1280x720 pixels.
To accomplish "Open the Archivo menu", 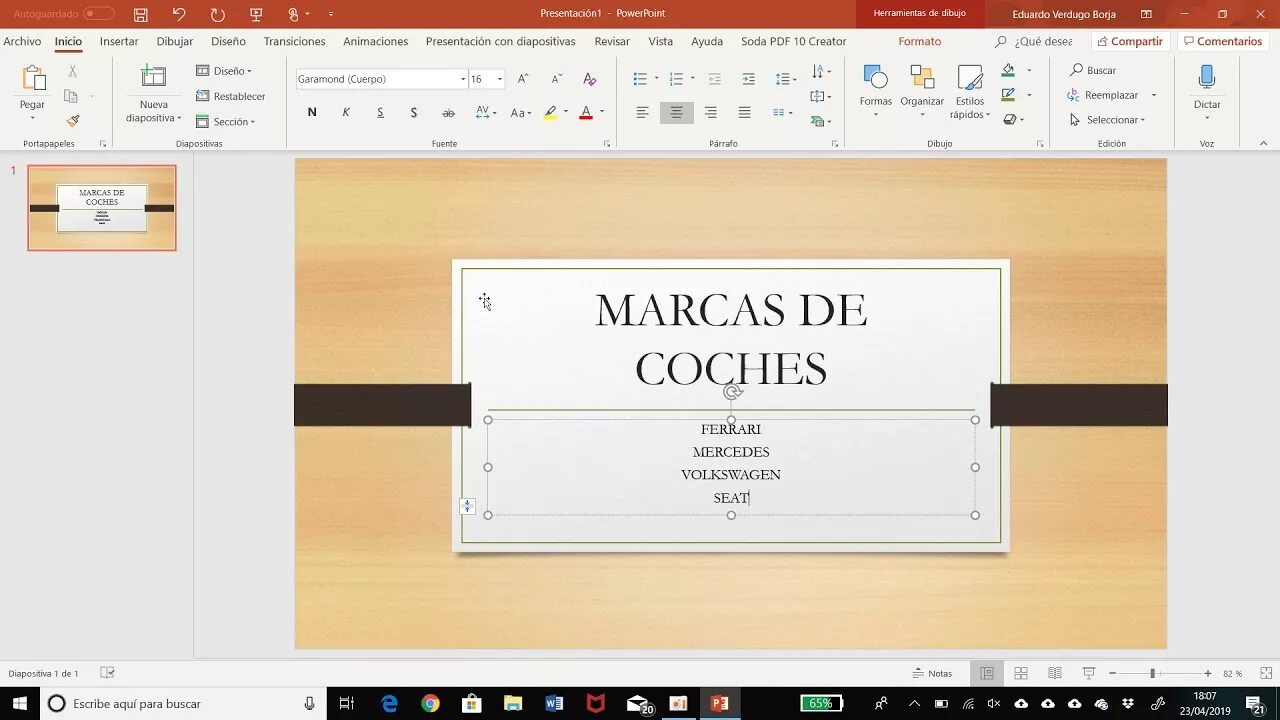I will click(x=22, y=41).
